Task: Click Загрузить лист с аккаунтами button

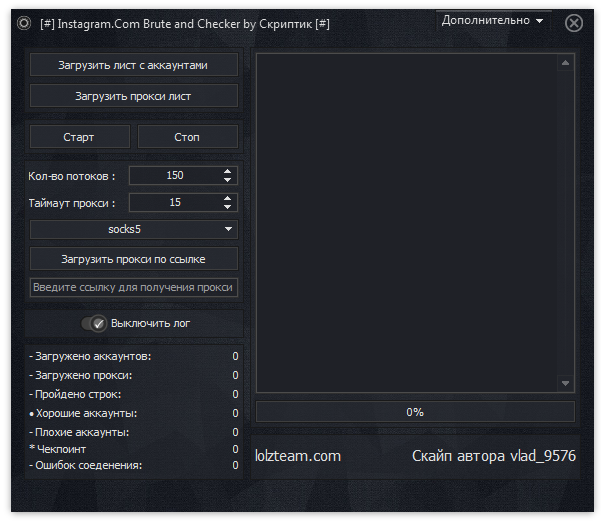Action: point(133,65)
